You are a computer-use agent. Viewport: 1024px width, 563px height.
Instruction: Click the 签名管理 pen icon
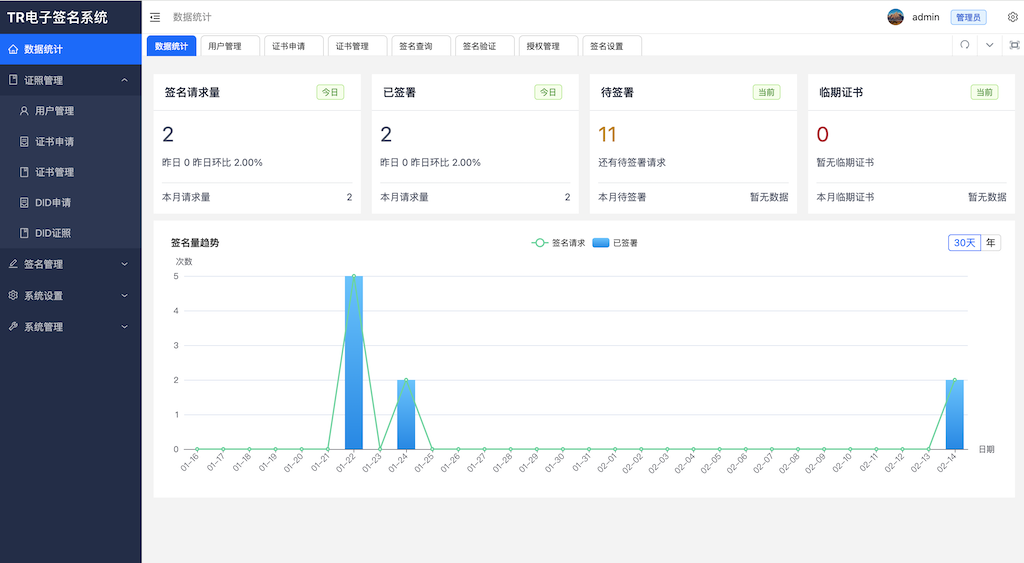click(x=13, y=264)
